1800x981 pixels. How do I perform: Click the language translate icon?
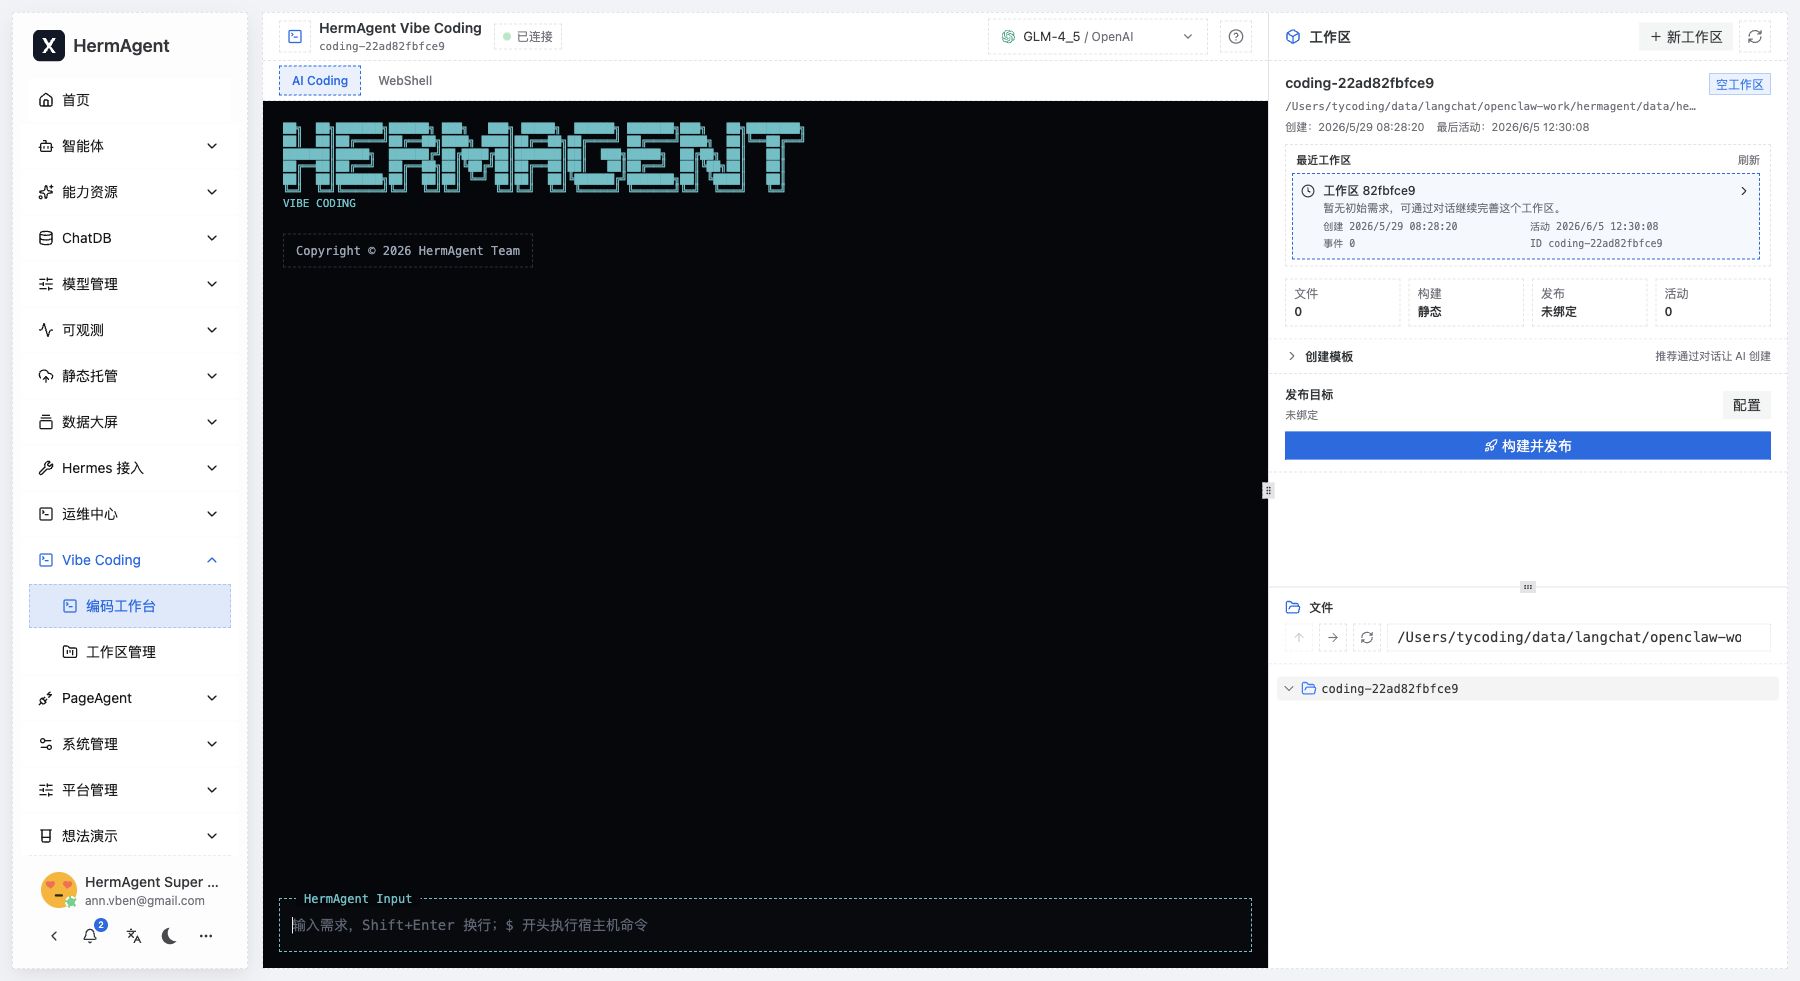click(x=134, y=936)
